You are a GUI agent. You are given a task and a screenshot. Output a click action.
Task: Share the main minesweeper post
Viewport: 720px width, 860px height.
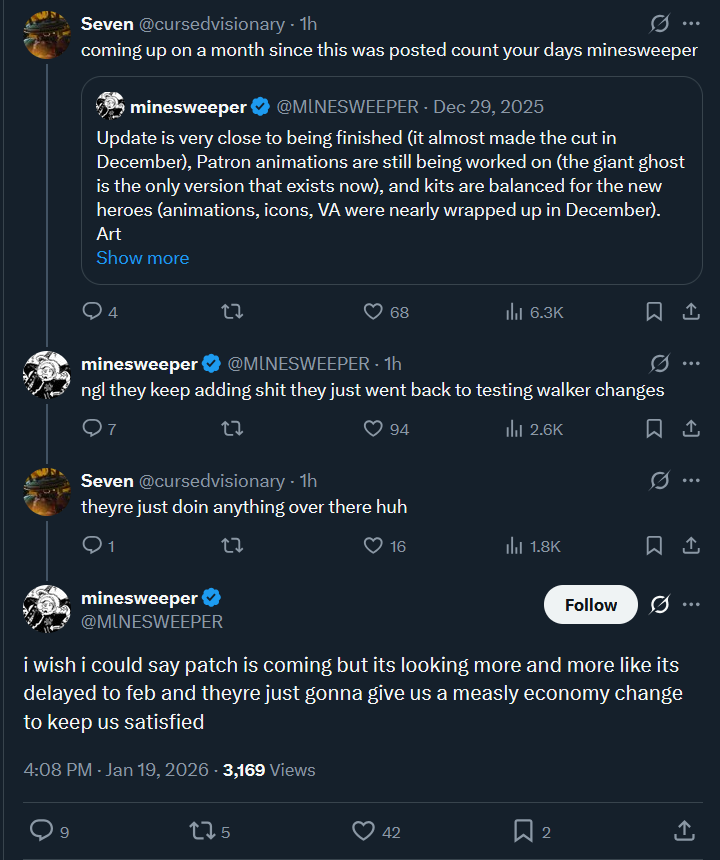click(685, 830)
